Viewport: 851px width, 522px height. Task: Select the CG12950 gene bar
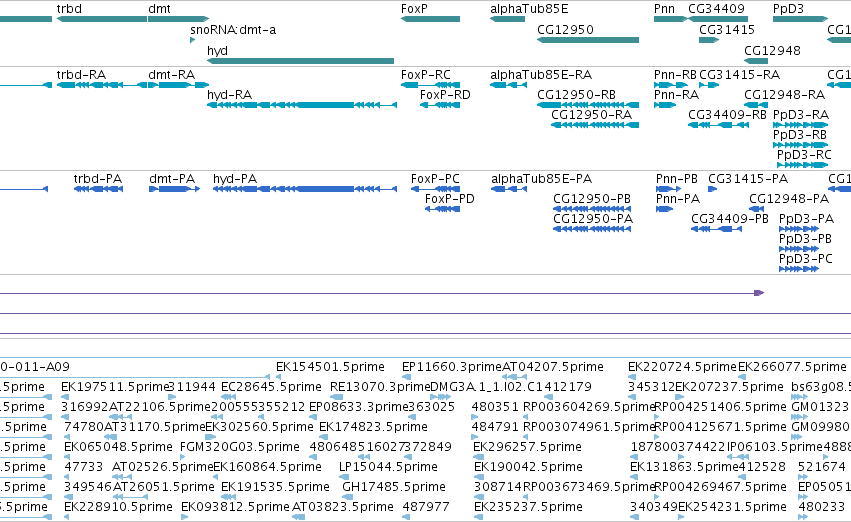(588, 40)
